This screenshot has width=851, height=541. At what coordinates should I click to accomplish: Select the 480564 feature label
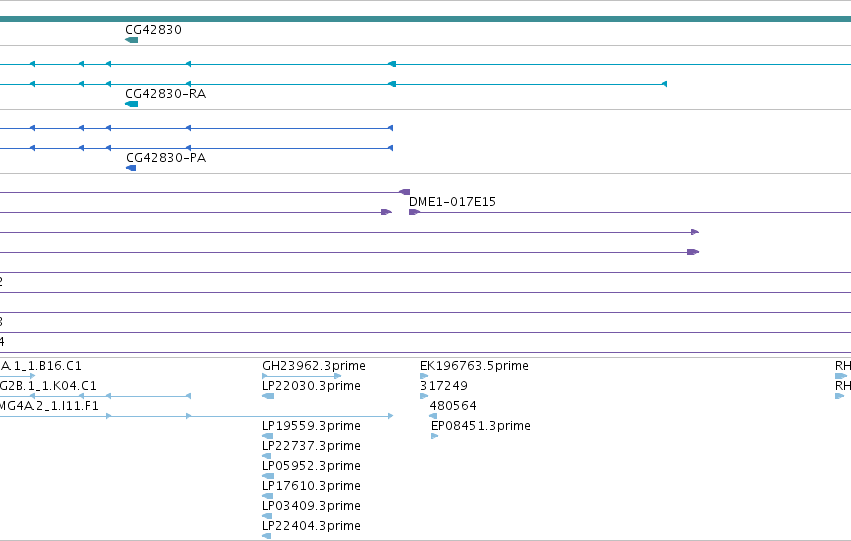click(x=453, y=406)
